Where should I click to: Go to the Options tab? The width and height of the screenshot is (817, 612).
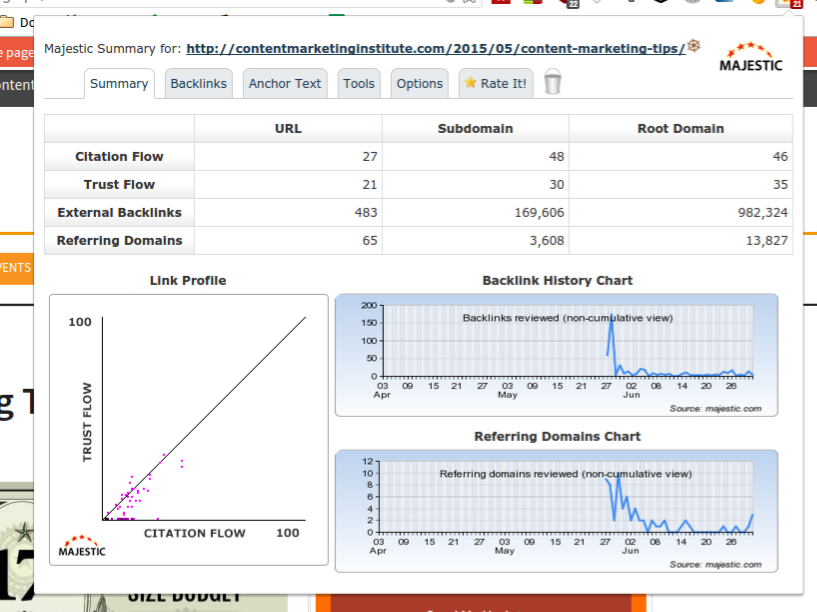419,83
